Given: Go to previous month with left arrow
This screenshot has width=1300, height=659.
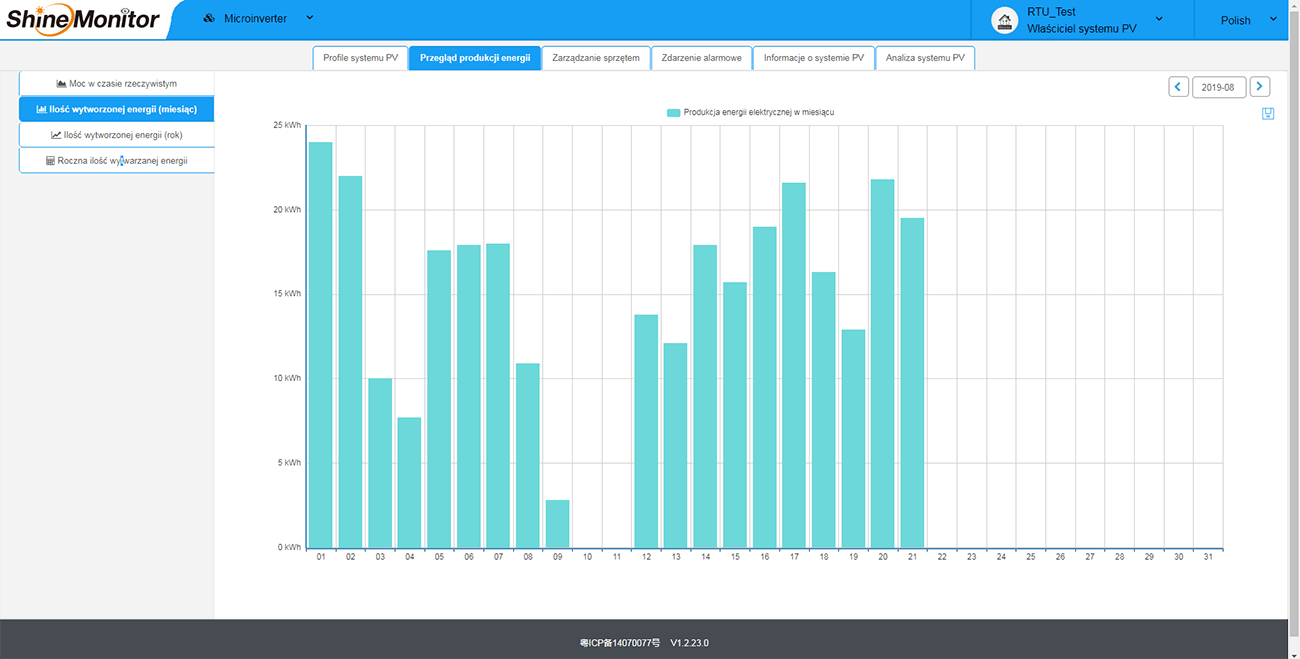Looking at the screenshot, I should click(1178, 87).
